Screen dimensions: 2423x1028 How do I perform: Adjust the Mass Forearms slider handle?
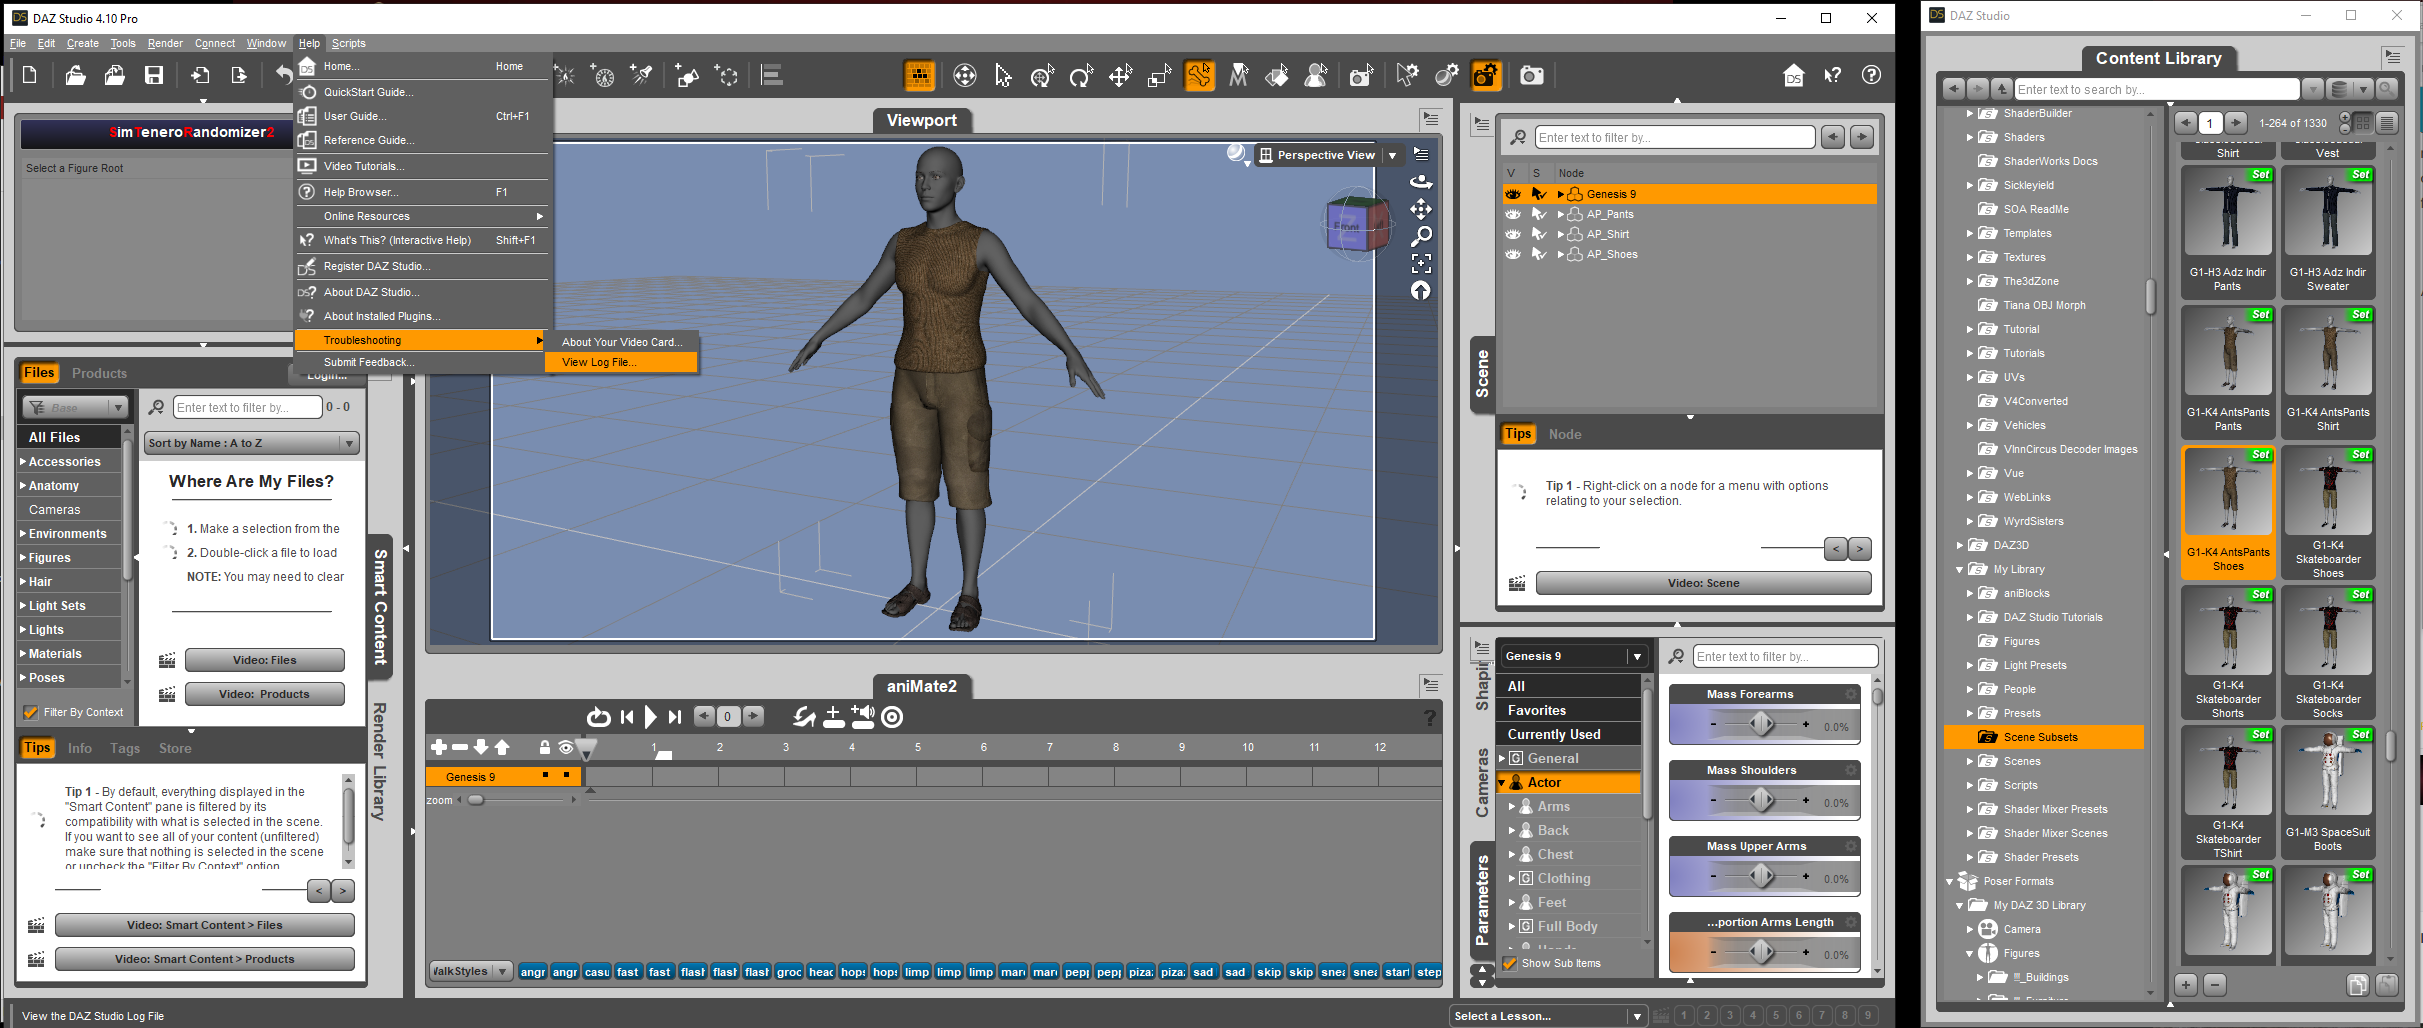(1761, 724)
